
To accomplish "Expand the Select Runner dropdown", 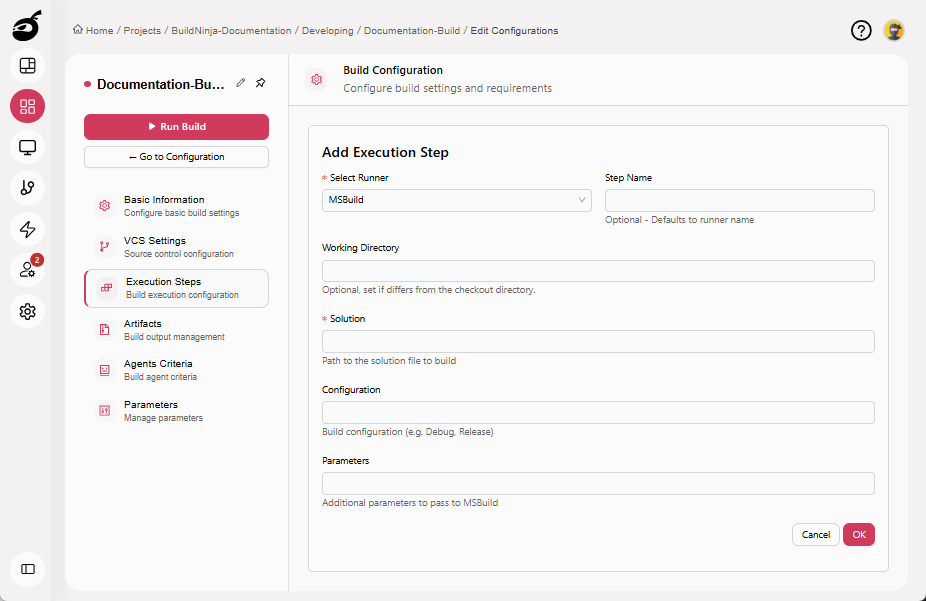I will pyautogui.click(x=457, y=200).
